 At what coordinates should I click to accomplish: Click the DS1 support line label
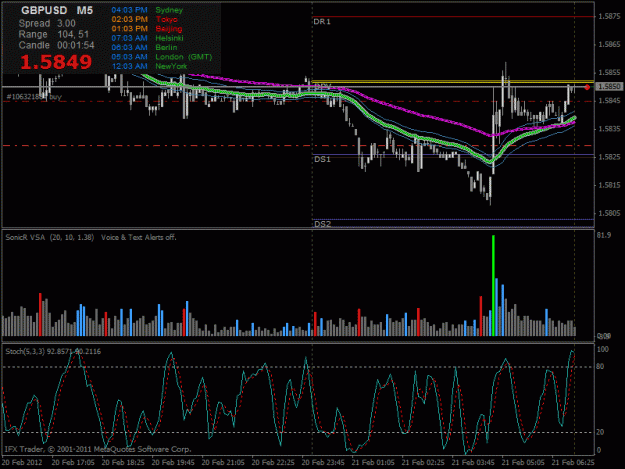(322, 159)
